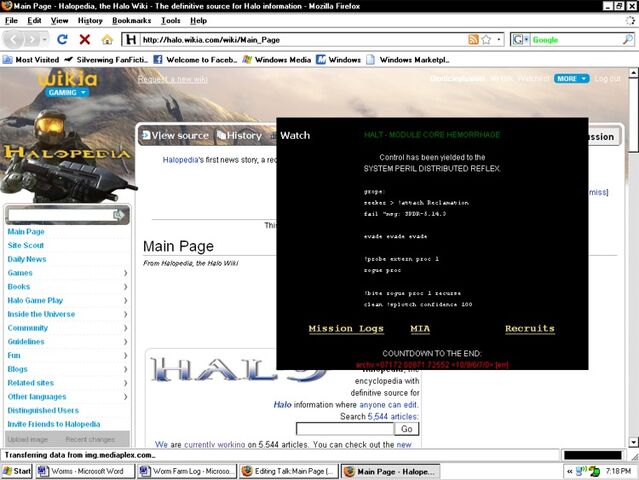Open the MORE dropdown button
Viewport: 639px width, 480px height.
[x=571, y=79]
